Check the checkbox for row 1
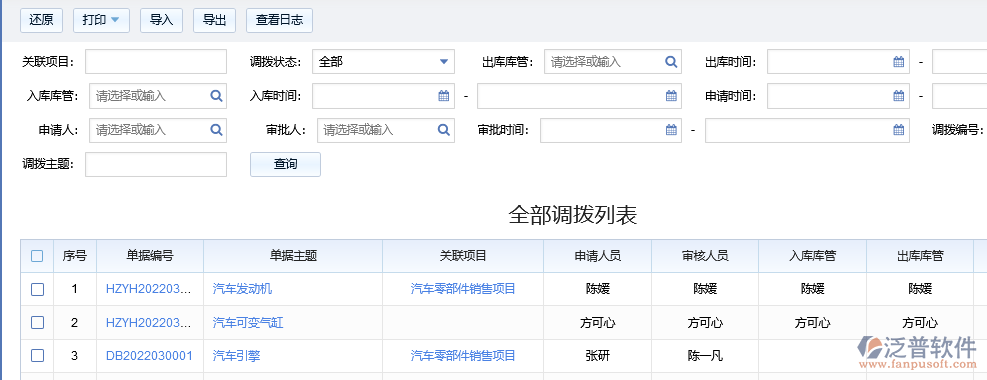987x380 pixels. (x=37, y=289)
